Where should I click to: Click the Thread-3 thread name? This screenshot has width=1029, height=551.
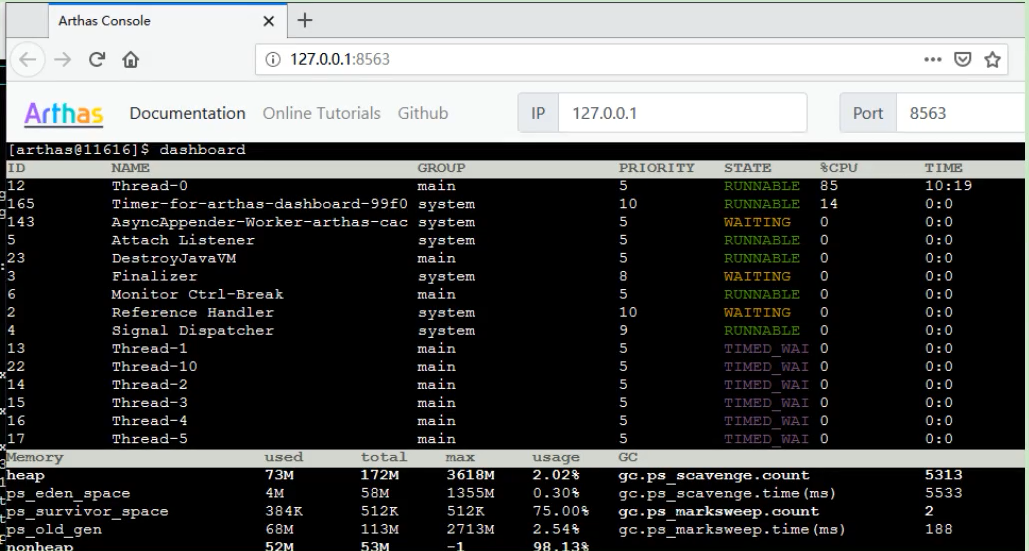(x=150, y=402)
